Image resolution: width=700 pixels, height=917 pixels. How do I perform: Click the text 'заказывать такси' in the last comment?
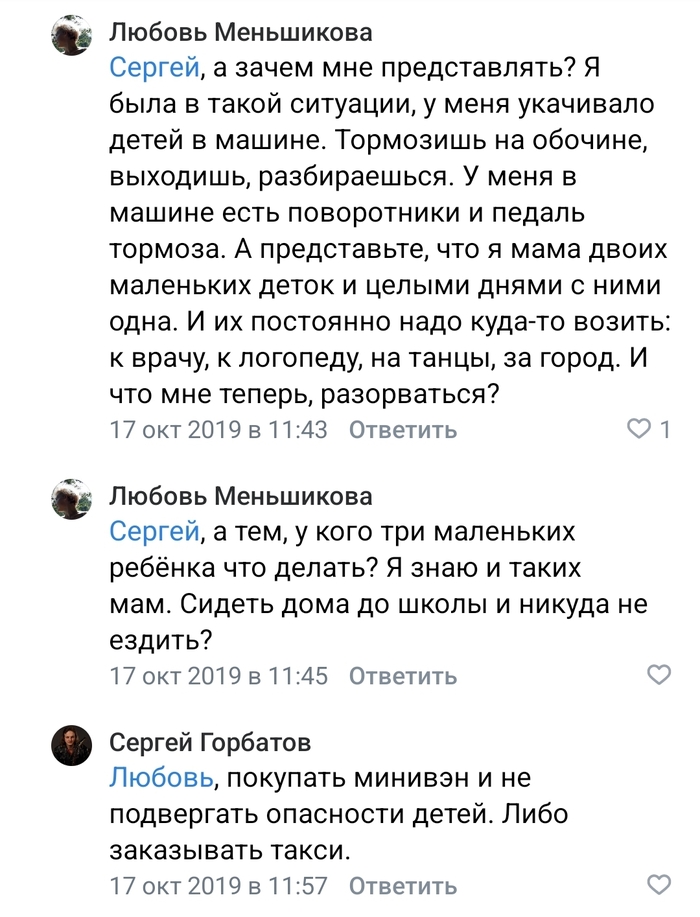tap(230, 850)
